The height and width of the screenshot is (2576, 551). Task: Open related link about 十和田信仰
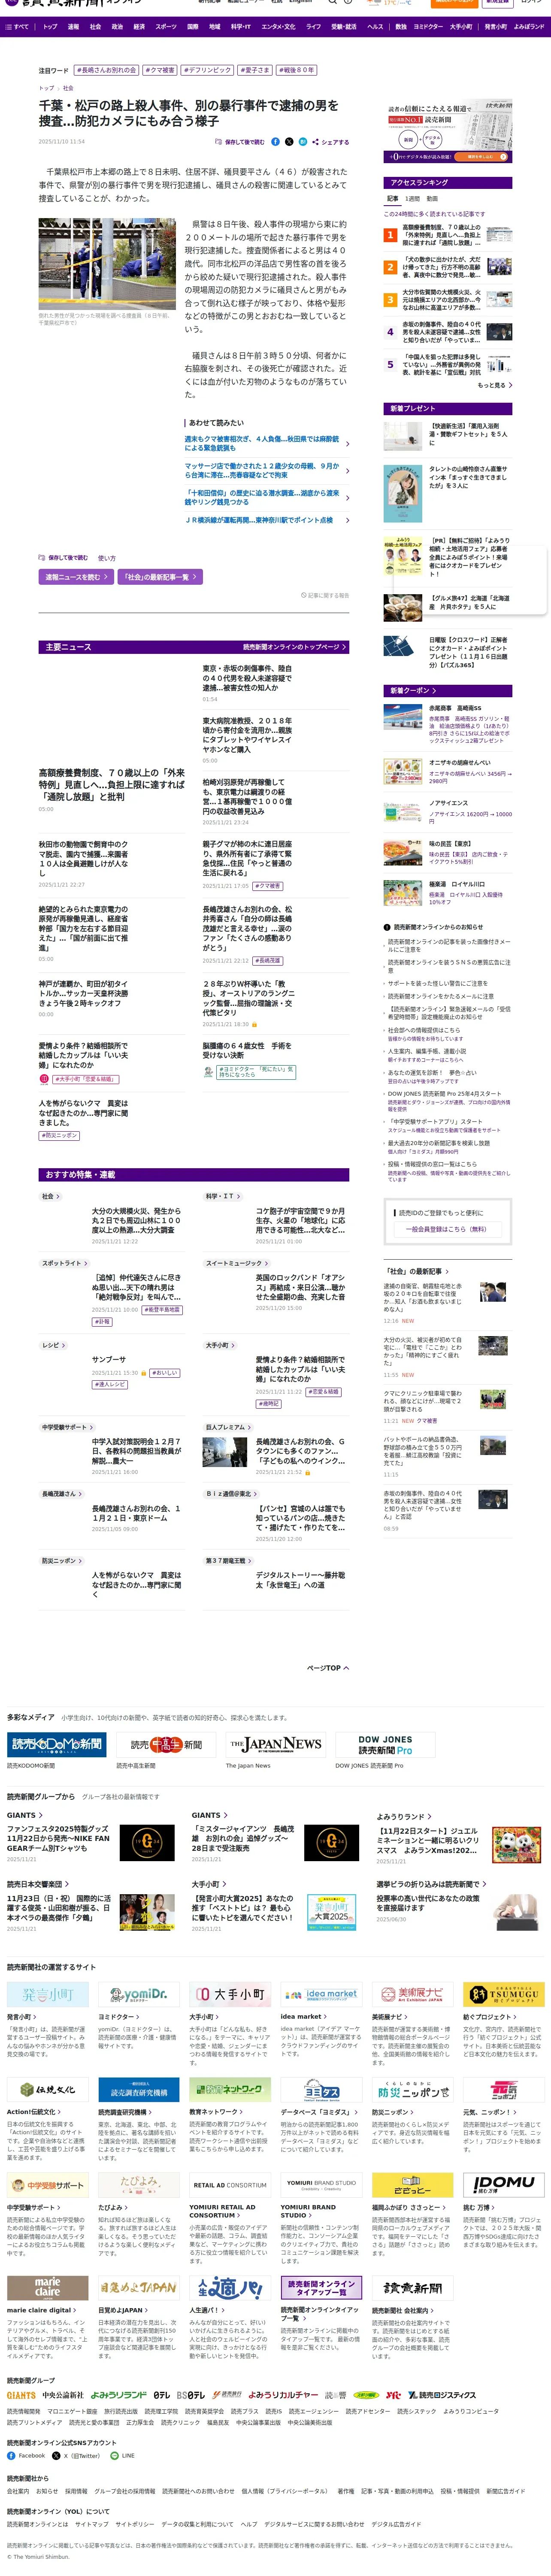click(x=267, y=497)
